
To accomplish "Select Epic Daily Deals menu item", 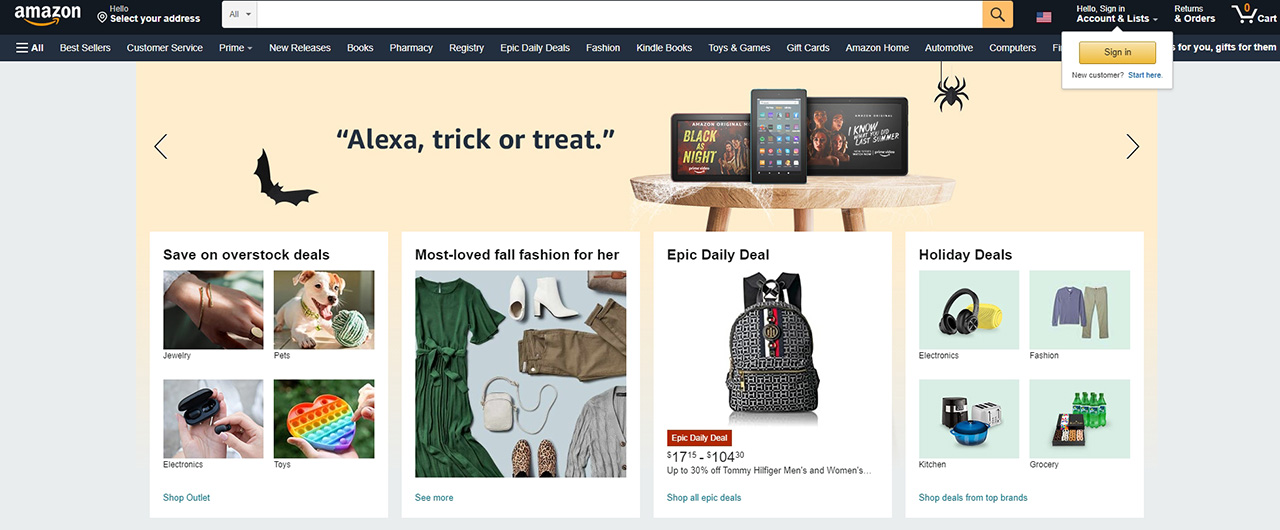I will (535, 47).
